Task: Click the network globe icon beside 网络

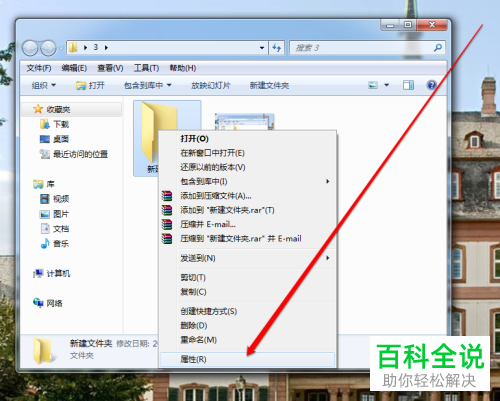Action: coord(38,303)
